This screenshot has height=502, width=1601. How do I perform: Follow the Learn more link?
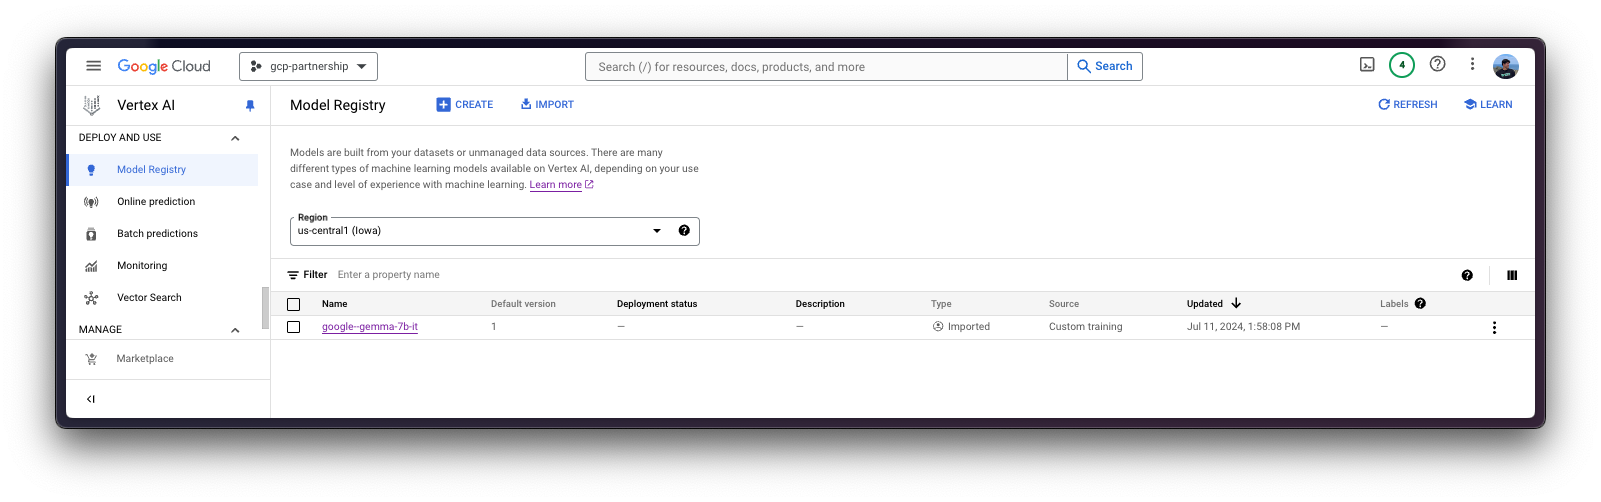tap(556, 185)
